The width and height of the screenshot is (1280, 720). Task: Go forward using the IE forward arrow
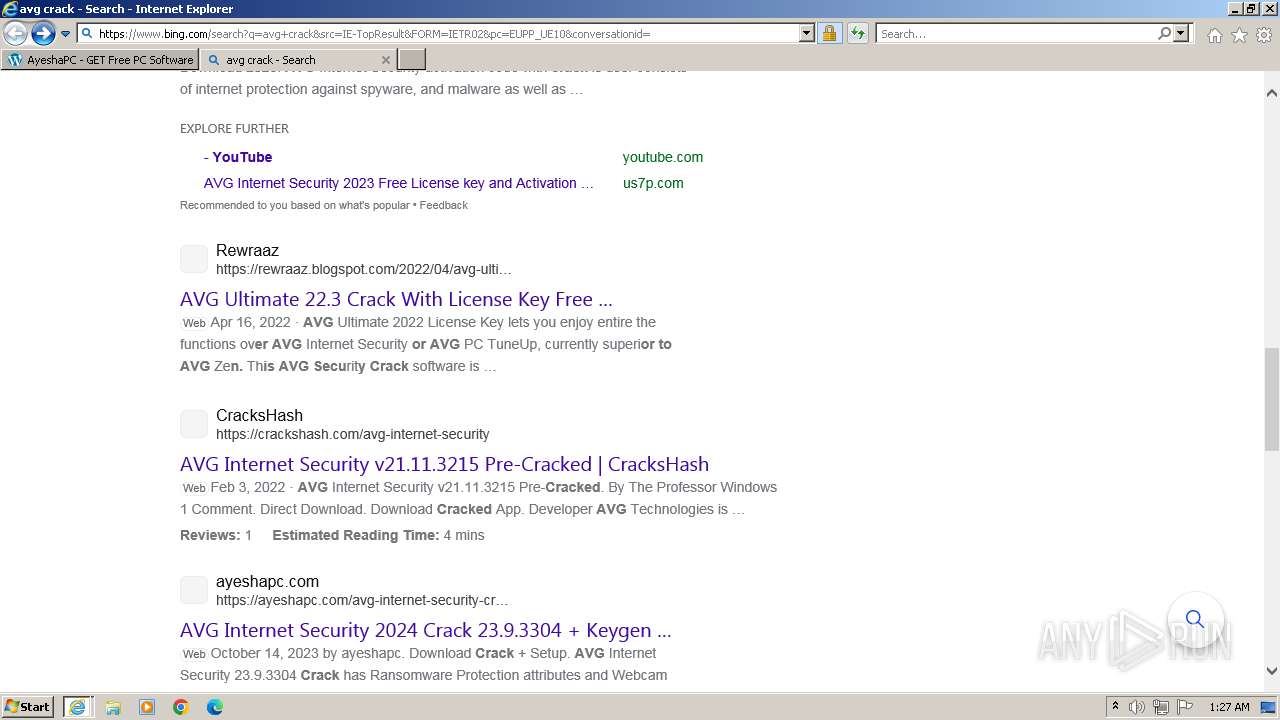42,33
